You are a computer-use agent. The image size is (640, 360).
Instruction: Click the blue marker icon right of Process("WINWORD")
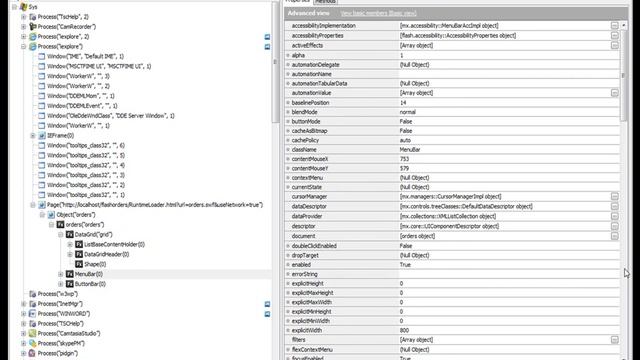click(x=267, y=314)
